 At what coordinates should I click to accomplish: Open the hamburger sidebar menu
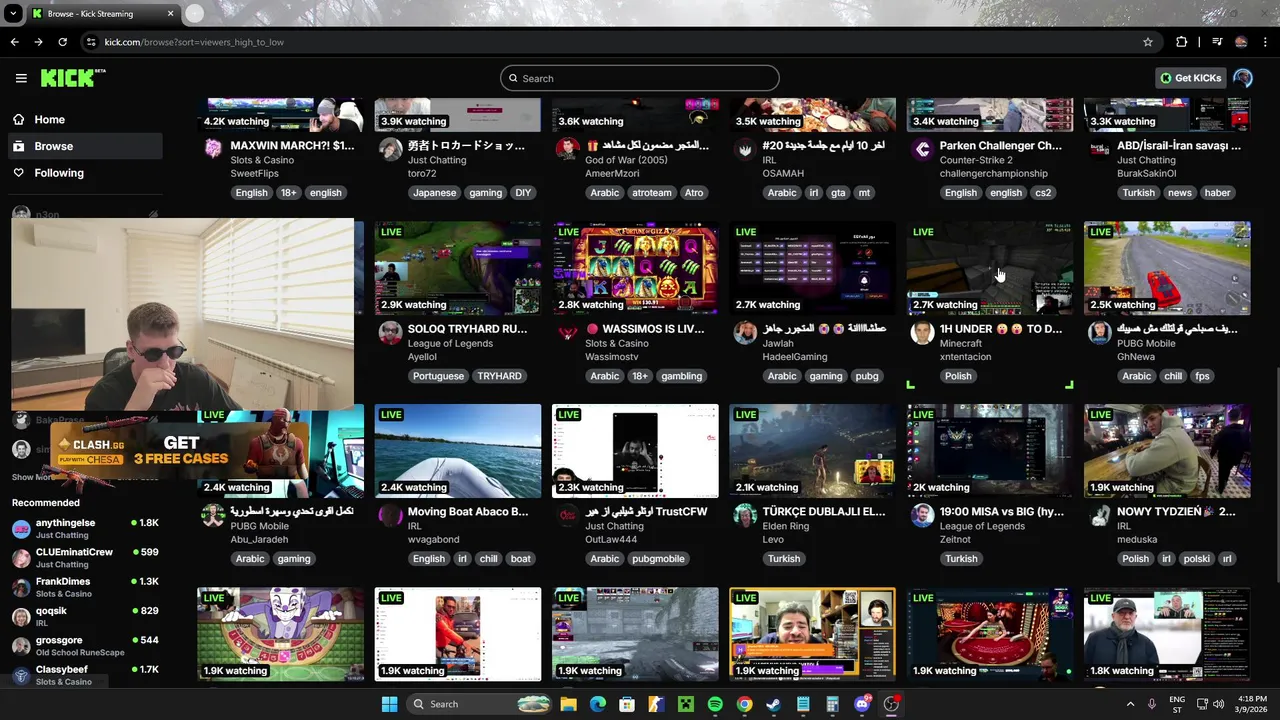(21, 78)
